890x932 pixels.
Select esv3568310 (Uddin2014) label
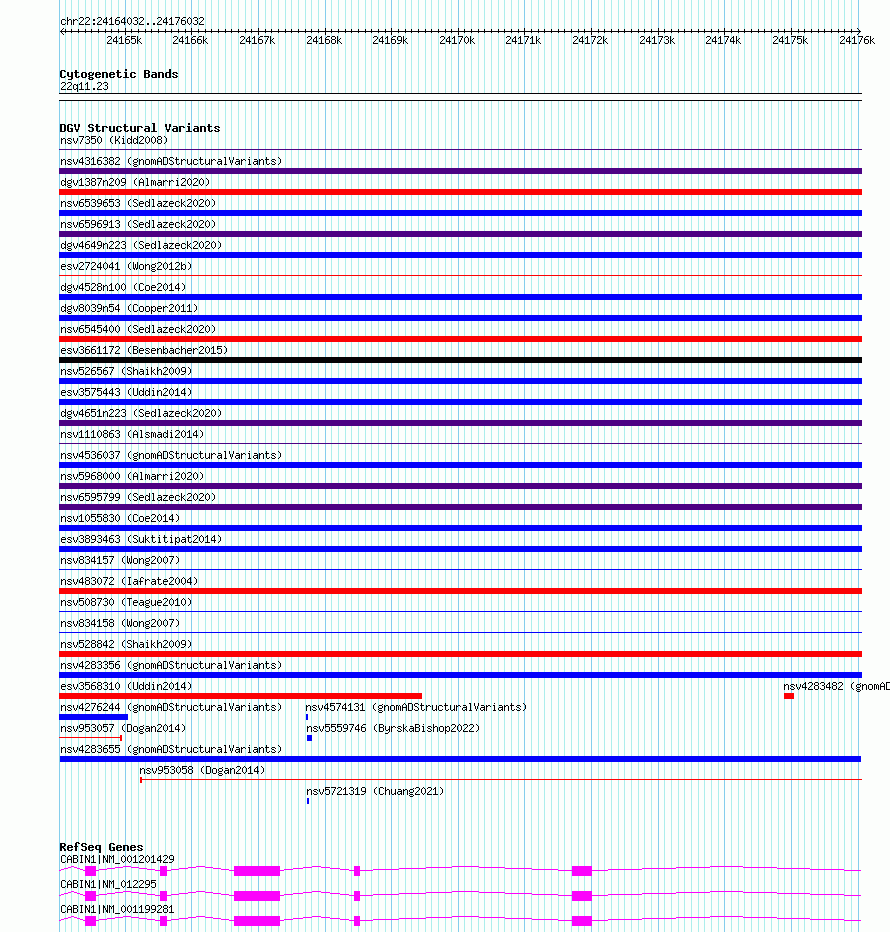click(x=126, y=687)
